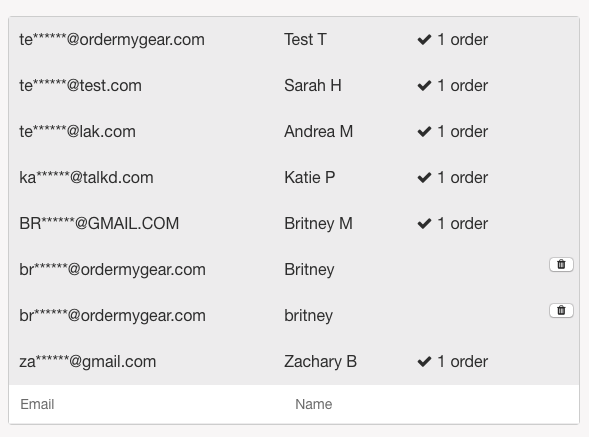Screen dimensions: 589x437
Task: Open the 1 order text for Sarah H
Action: 463,86
